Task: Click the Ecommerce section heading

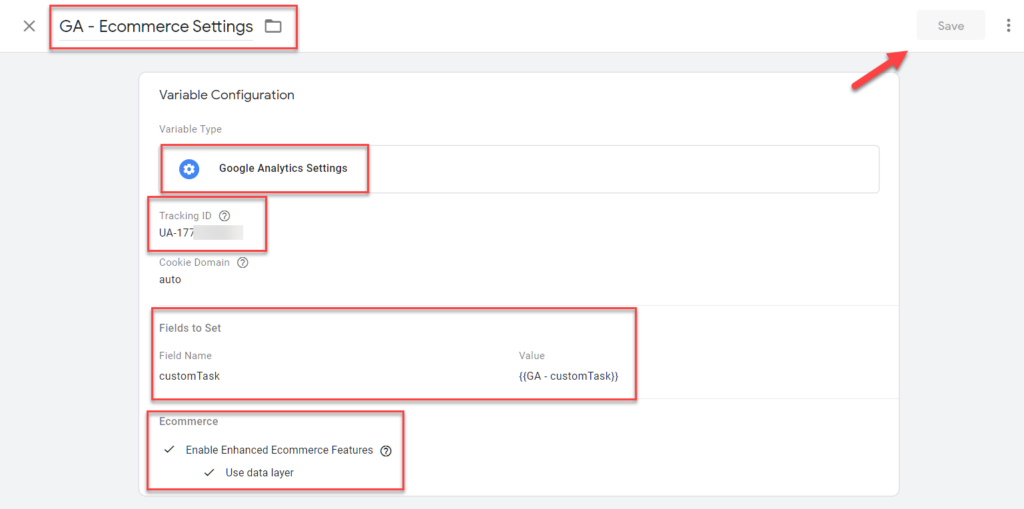Action: pos(189,421)
